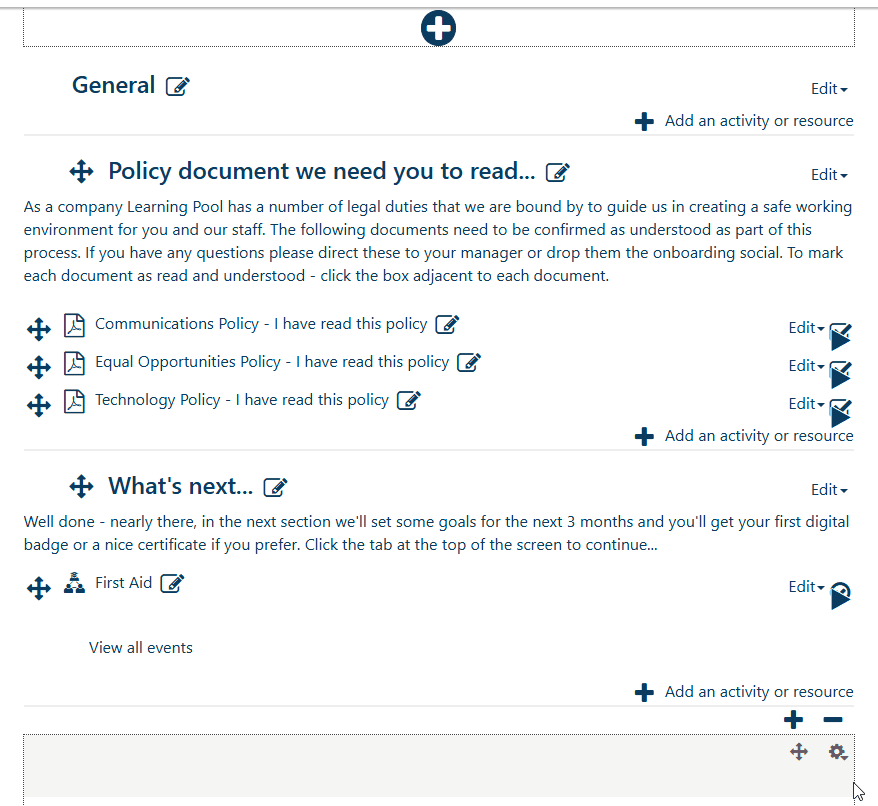
Task: Open the Edit dropdown for Equal Opportunities Policy
Action: (x=804, y=365)
